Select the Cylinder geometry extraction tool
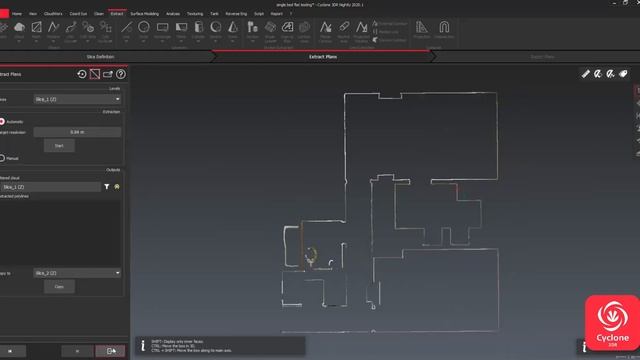Screen dimensions: 640x360 pos(198,27)
